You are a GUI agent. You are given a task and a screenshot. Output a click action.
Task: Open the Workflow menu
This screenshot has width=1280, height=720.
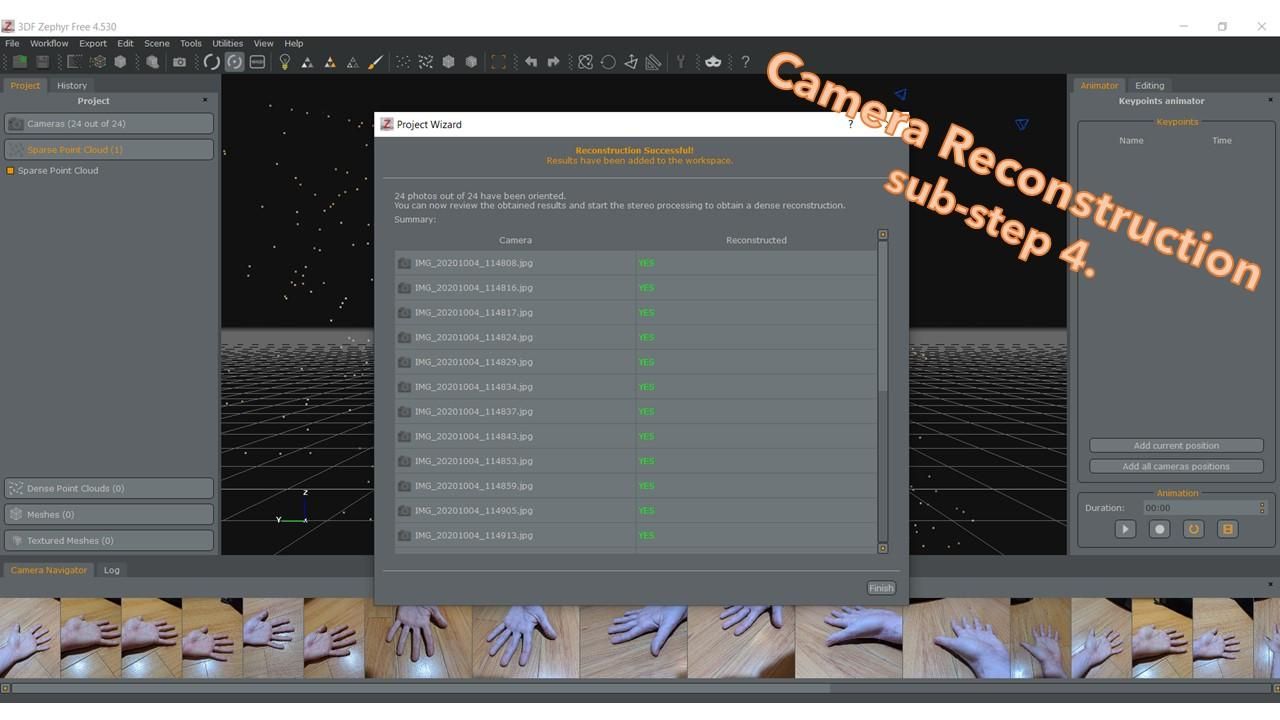pyautogui.click(x=48, y=43)
